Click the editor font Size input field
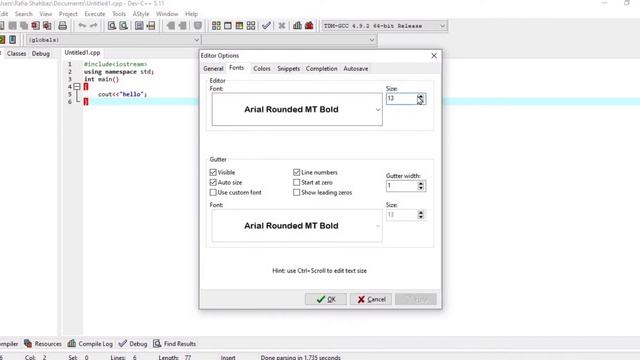This screenshot has width=640, height=360. (401, 98)
